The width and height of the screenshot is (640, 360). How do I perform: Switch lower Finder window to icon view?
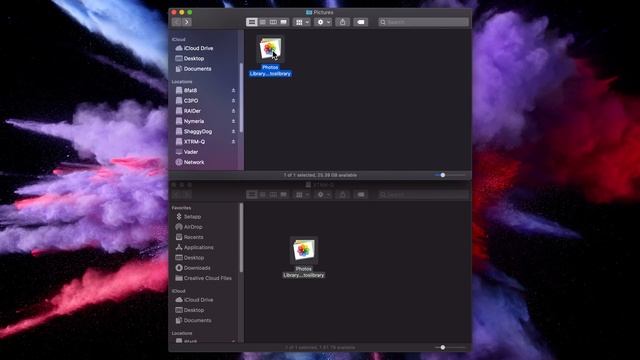tap(252, 195)
